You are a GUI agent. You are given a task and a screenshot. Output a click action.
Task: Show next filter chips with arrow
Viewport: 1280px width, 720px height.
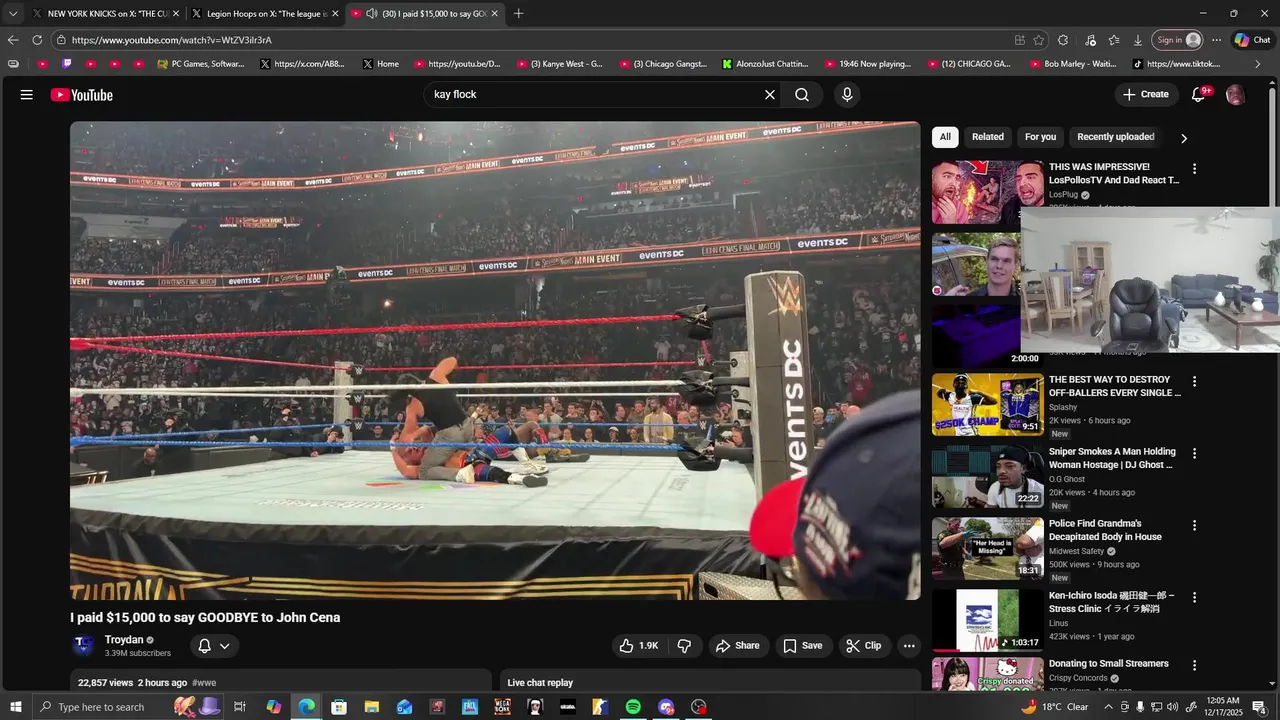1184,138
